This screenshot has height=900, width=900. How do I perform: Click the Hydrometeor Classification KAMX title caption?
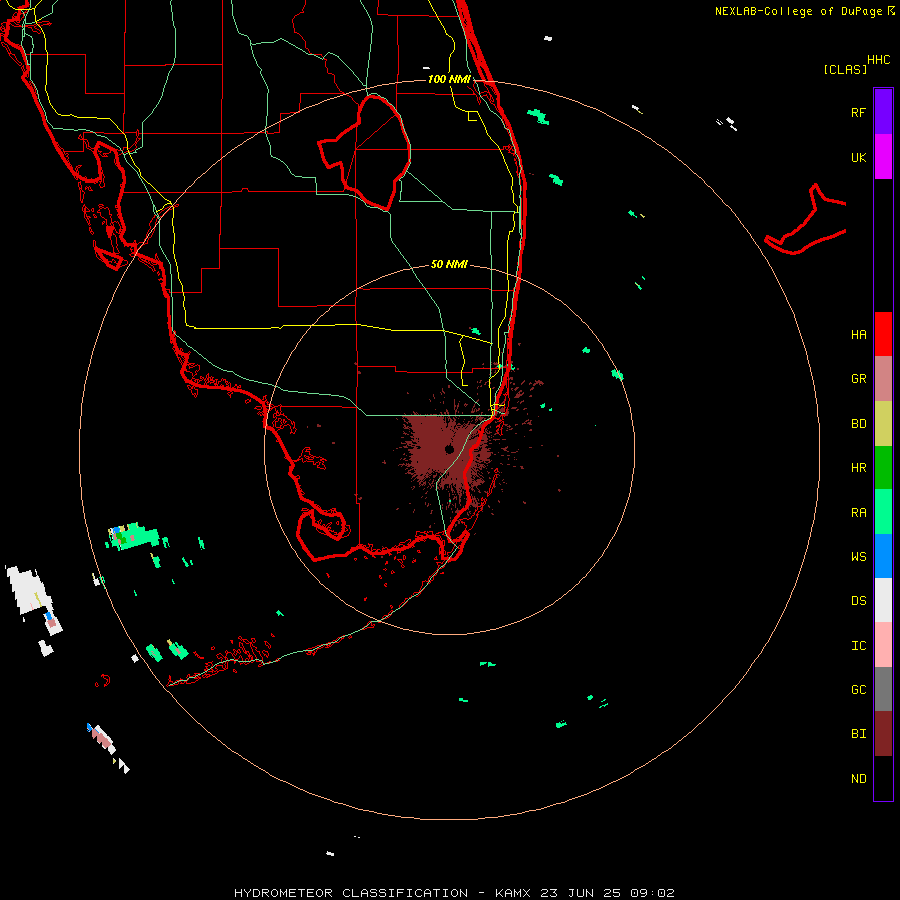coord(454,893)
